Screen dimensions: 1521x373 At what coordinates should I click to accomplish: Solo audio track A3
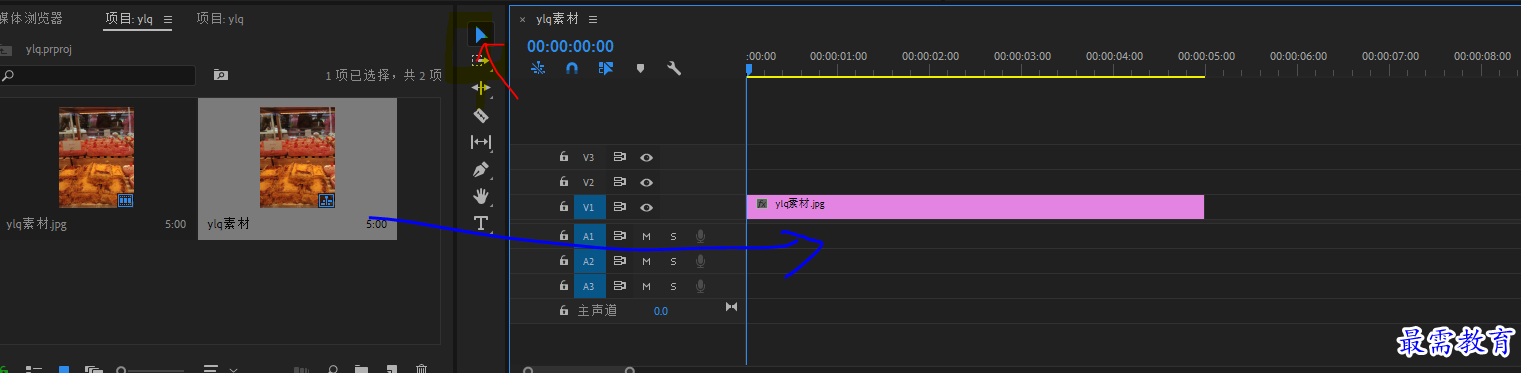click(x=673, y=286)
